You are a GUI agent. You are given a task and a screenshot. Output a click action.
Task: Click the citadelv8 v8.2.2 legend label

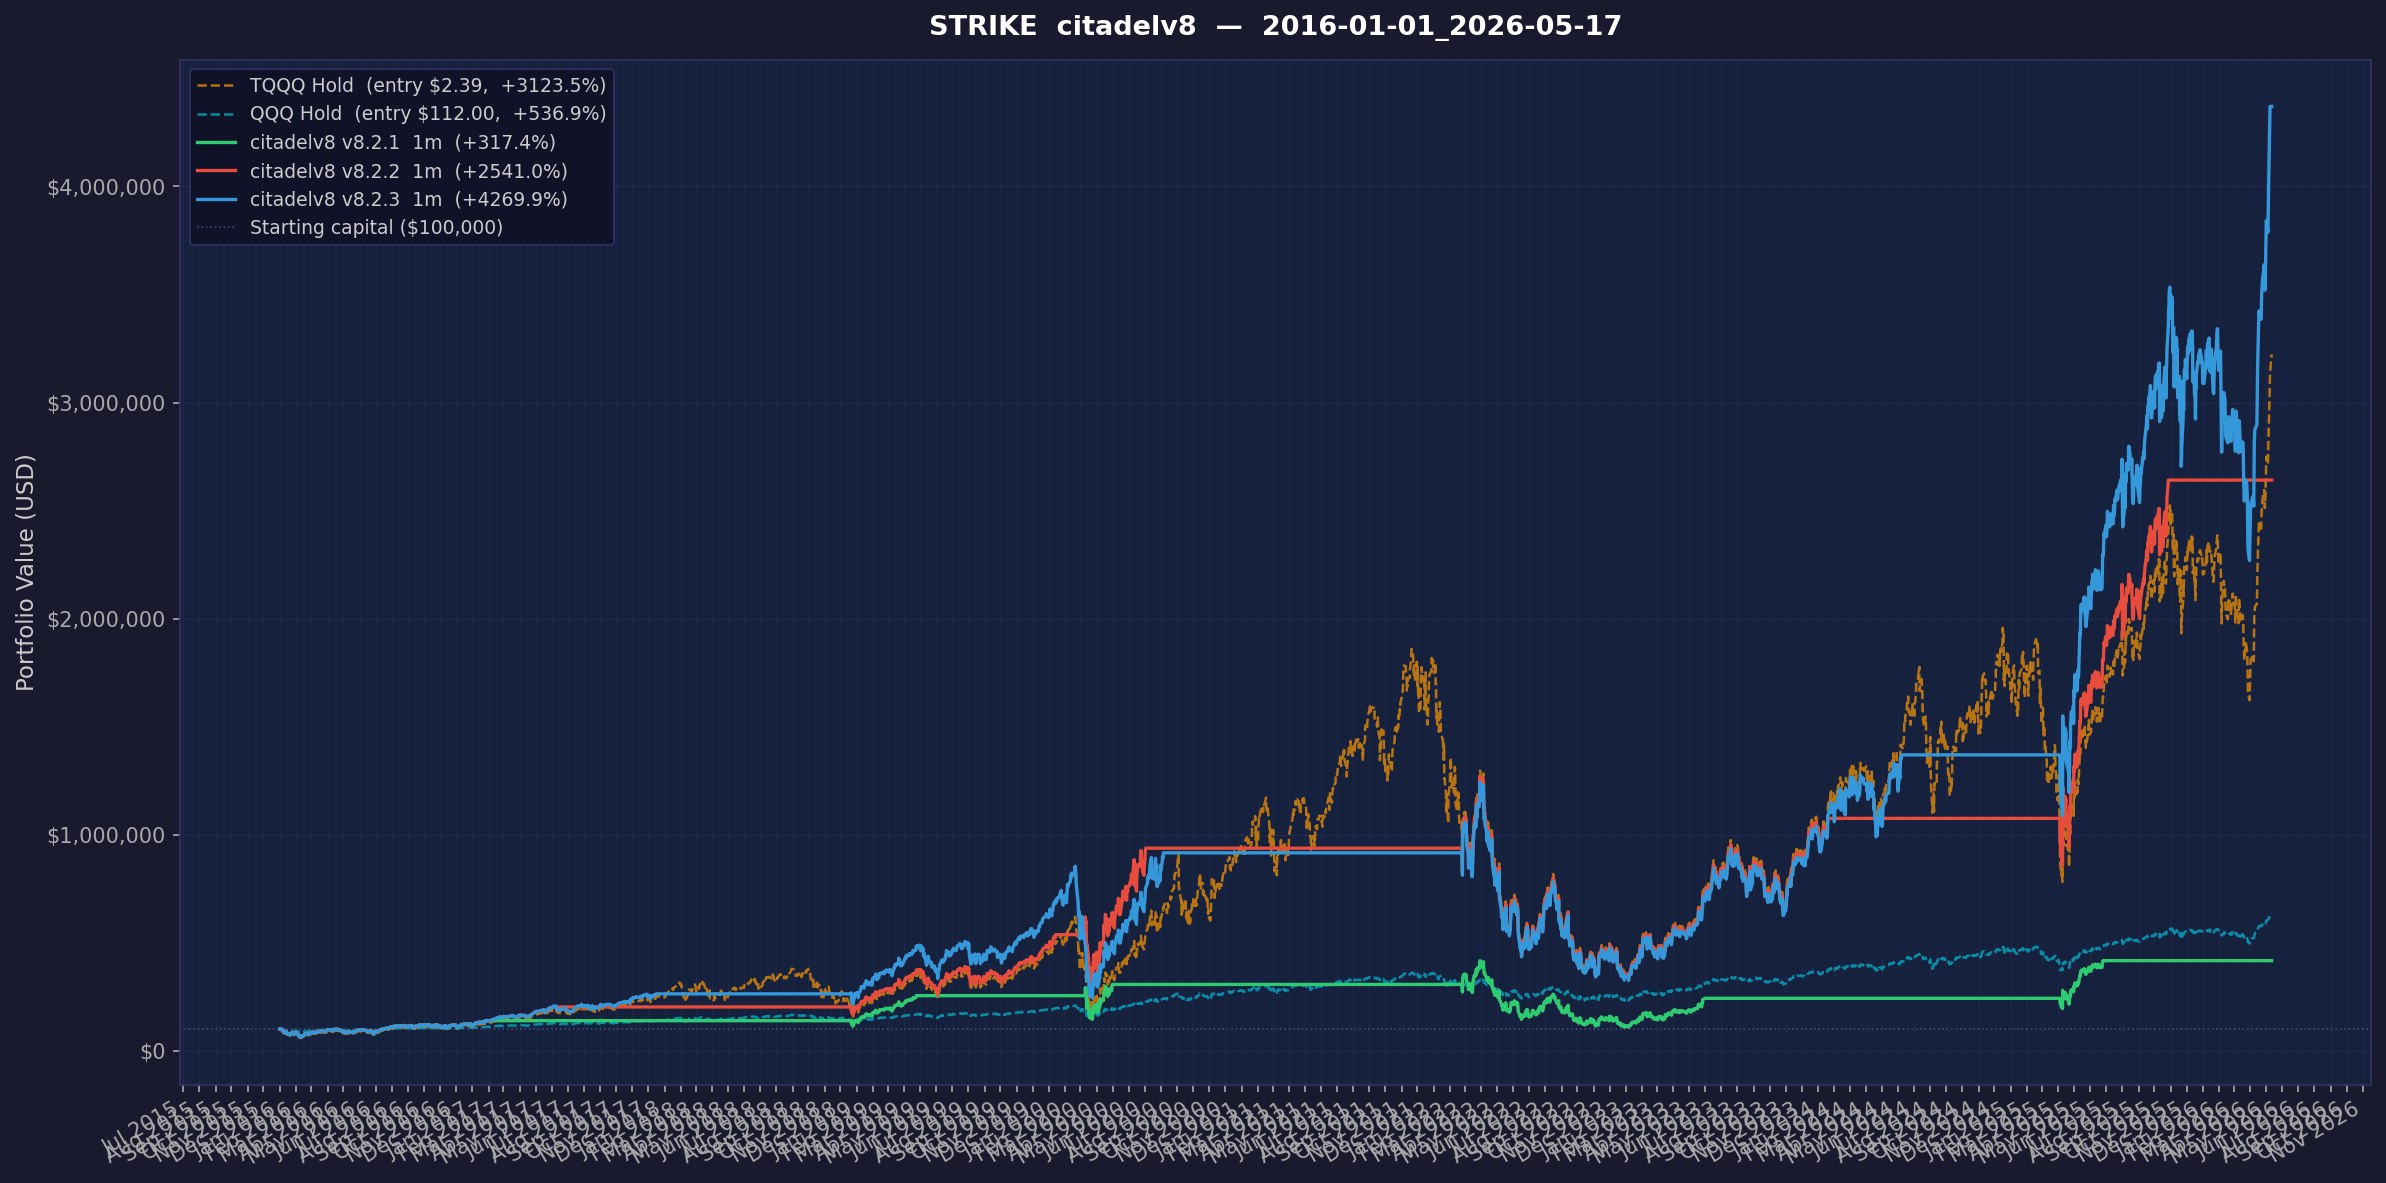[x=408, y=172]
